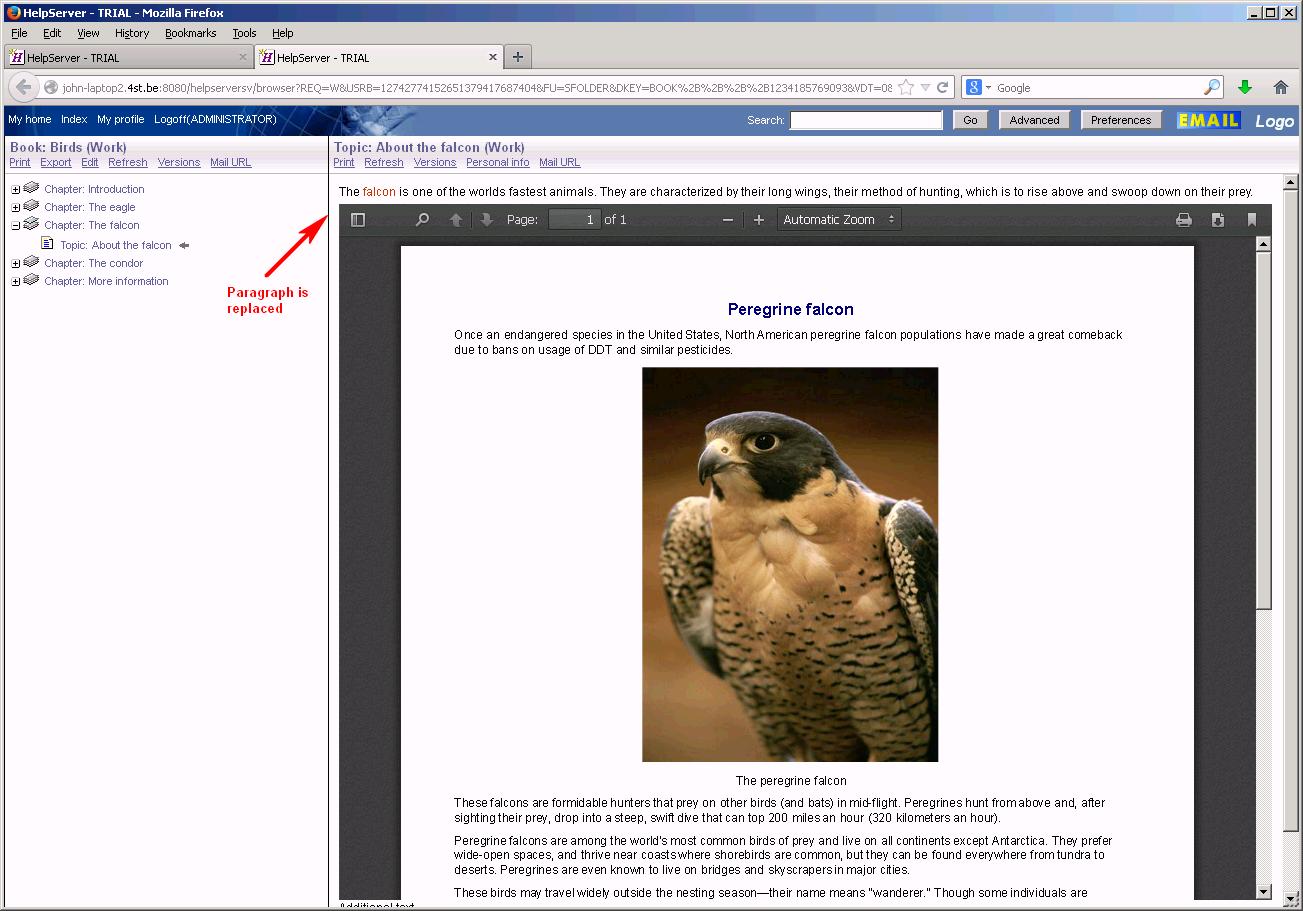Screen dimensions: 1303x911
Task: Click the Go search button
Action: pos(970,120)
